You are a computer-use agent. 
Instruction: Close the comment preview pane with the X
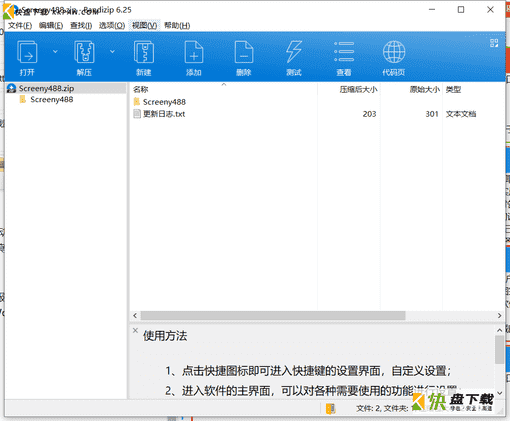(135, 330)
